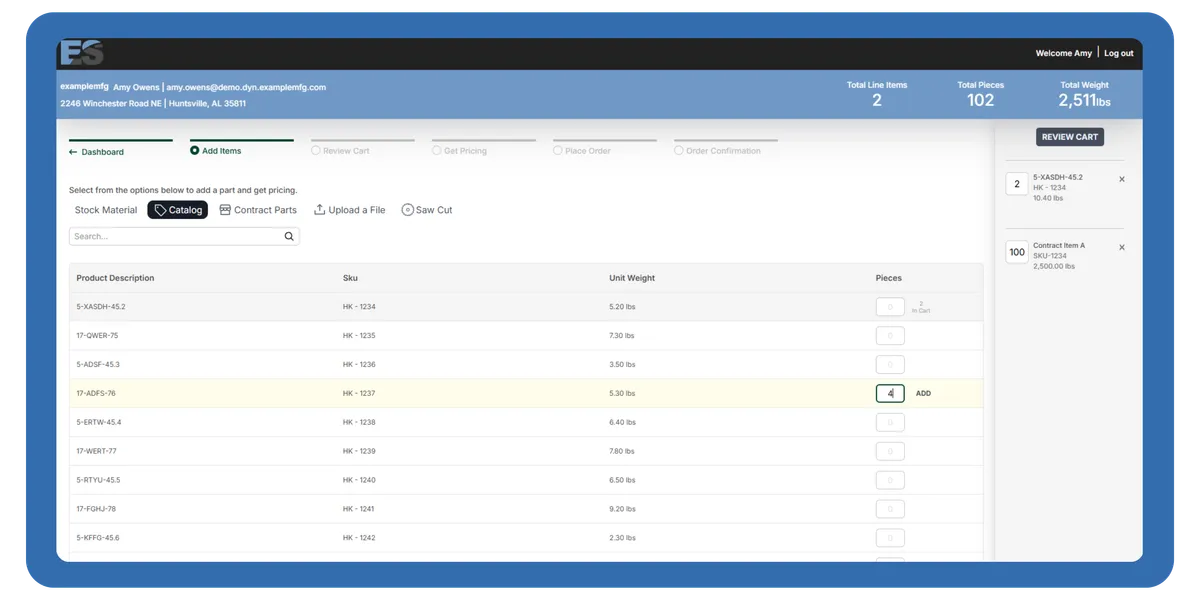Click Total Line Items value
Image resolution: width=1200 pixels, height=600 pixels.
(x=877, y=100)
